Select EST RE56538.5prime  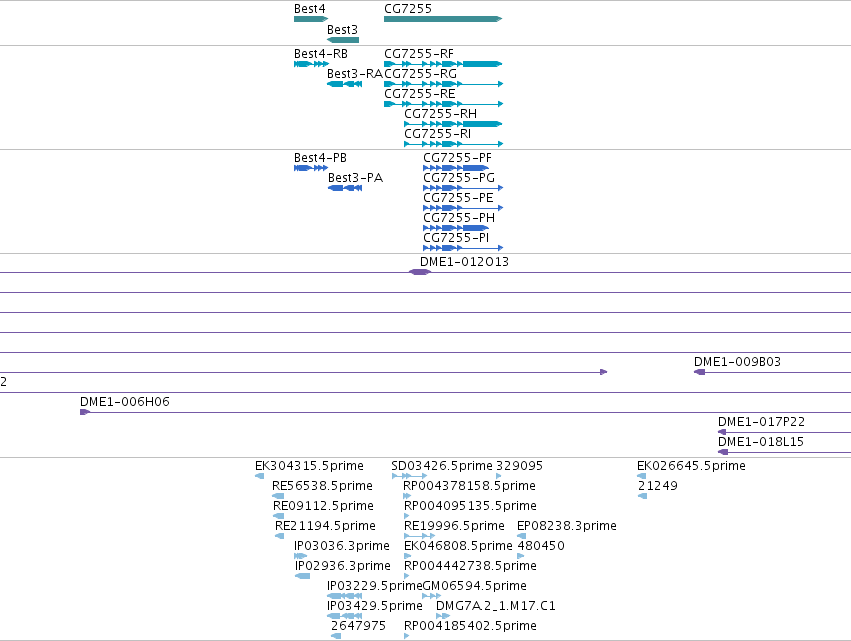(322, 486)
